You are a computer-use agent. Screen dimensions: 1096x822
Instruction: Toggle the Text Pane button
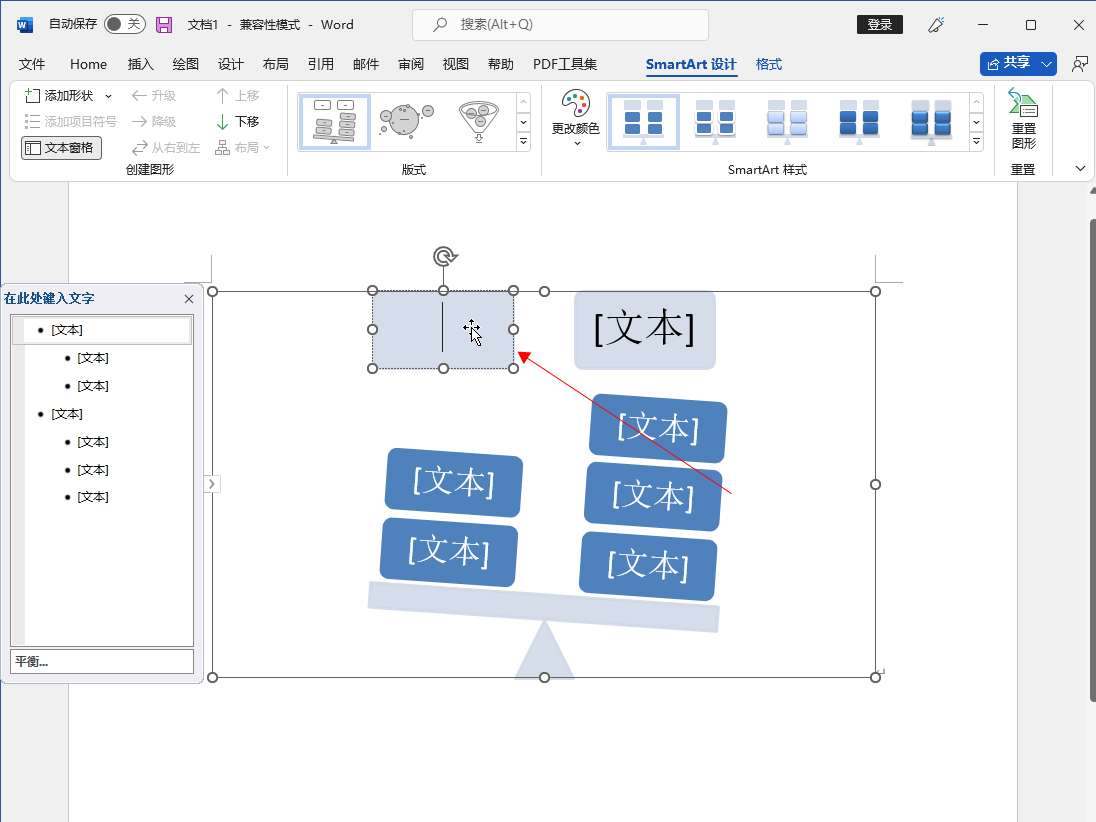(61, 147)
